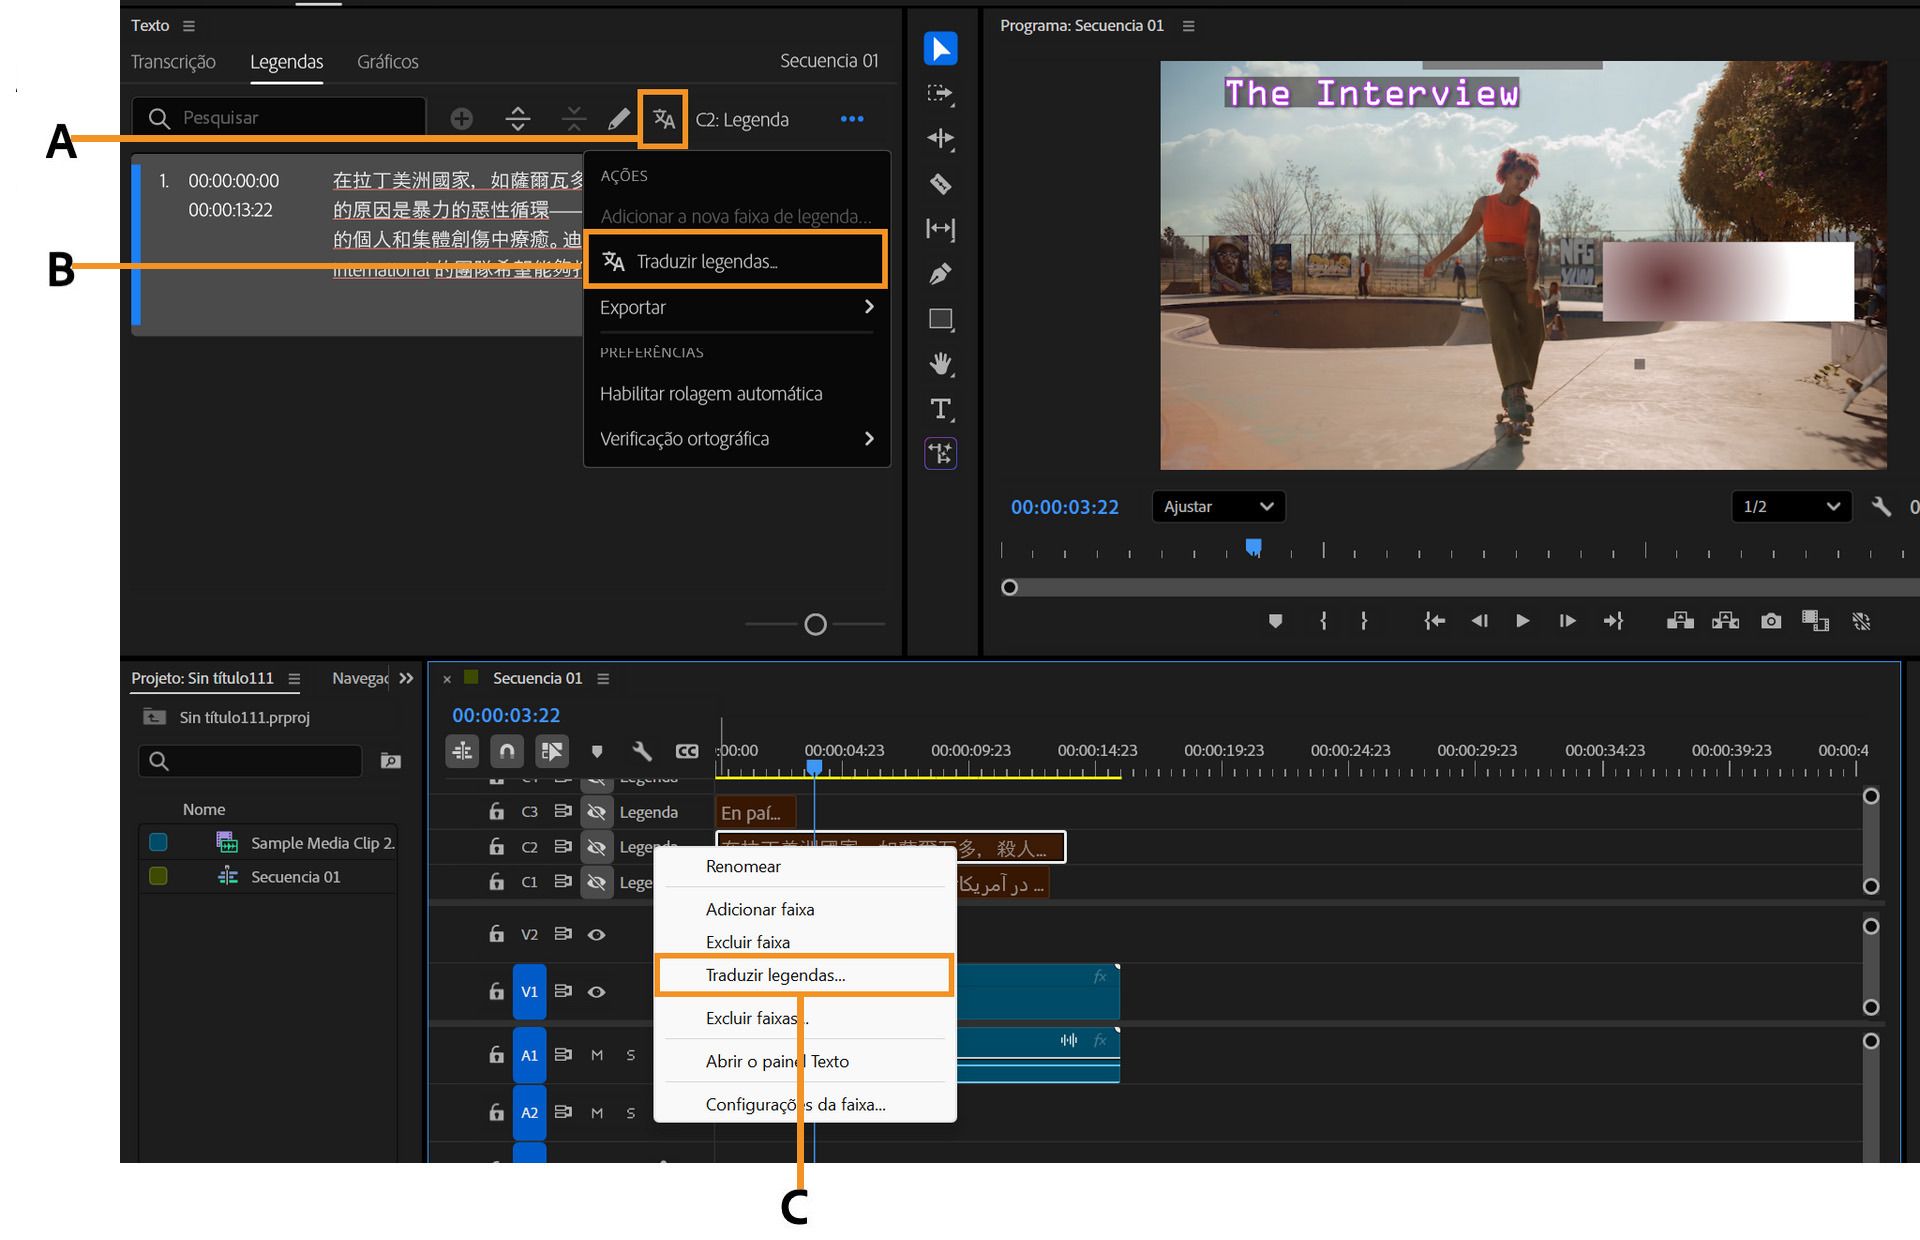1920x1240 pixels.
Task: Select the Pen tool in the toolbar
Action: (x=940, y=273)
